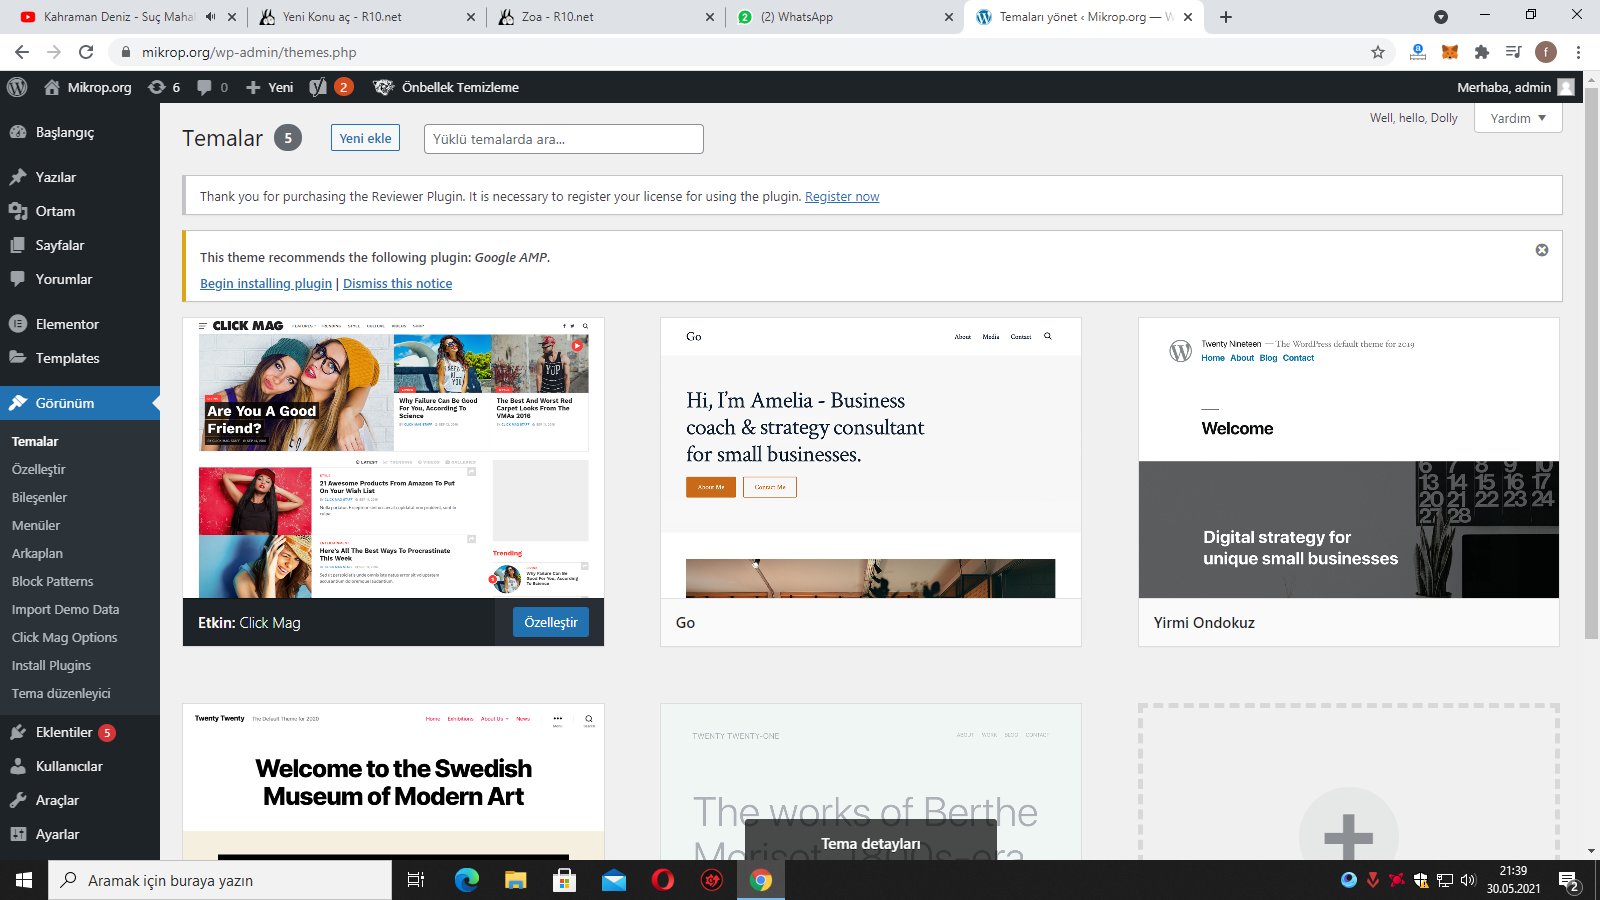Switch to the Zoa - R10.net tab
Image resolution: width=1600 pixels, height=900 pixels.
click(606, 17)
